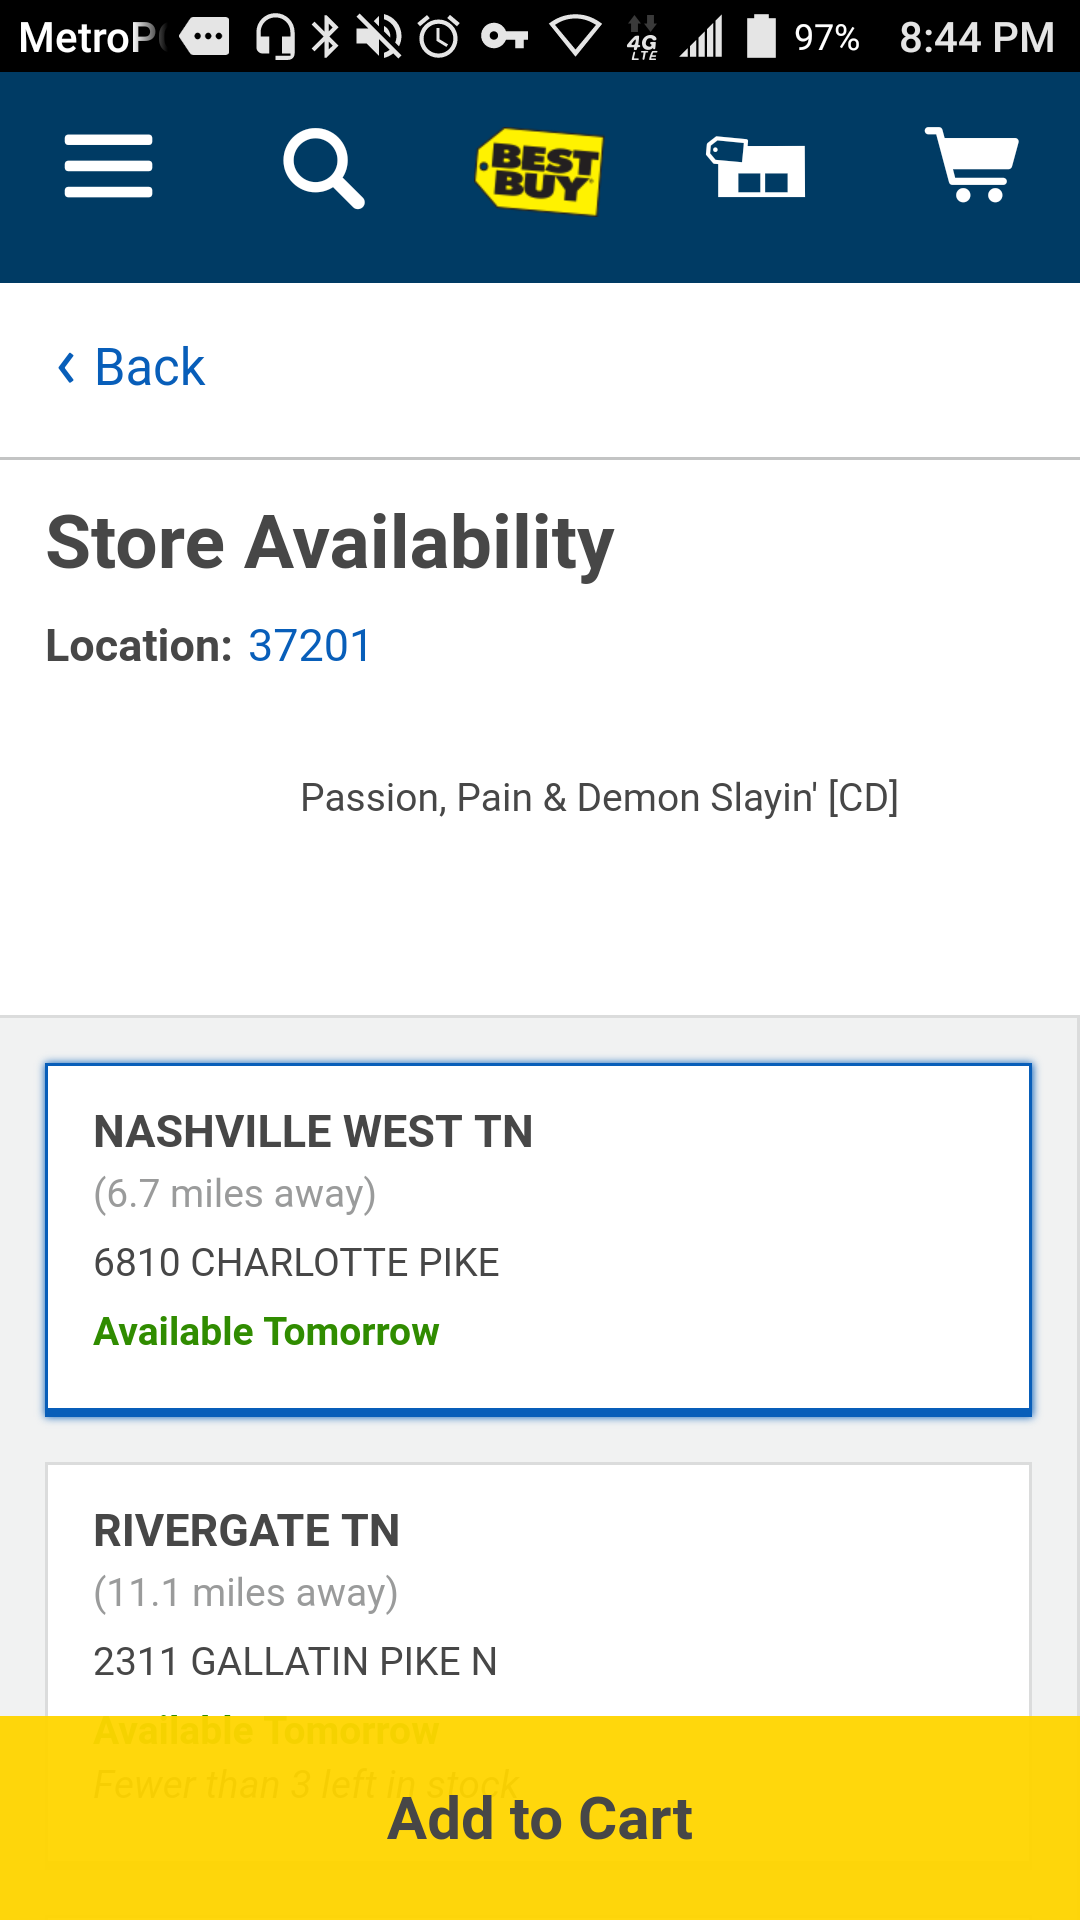Tap the battery indicator icon

point(762,36)
